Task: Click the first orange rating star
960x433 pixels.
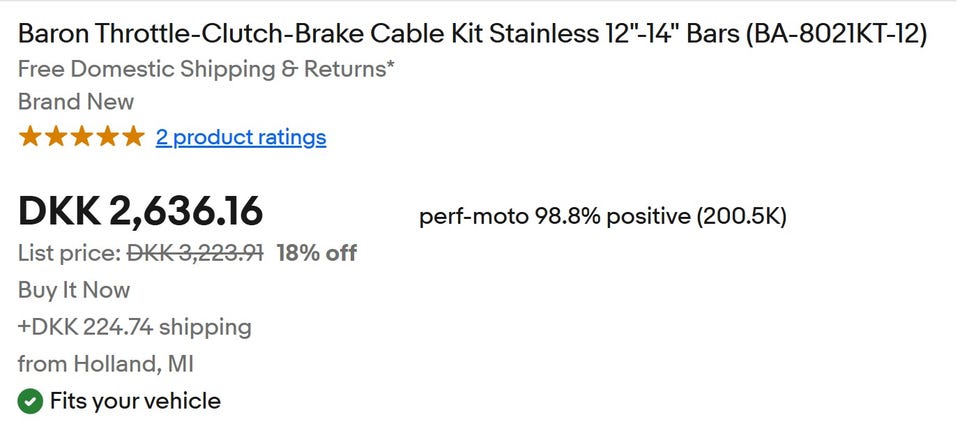Action: [30, 137]
